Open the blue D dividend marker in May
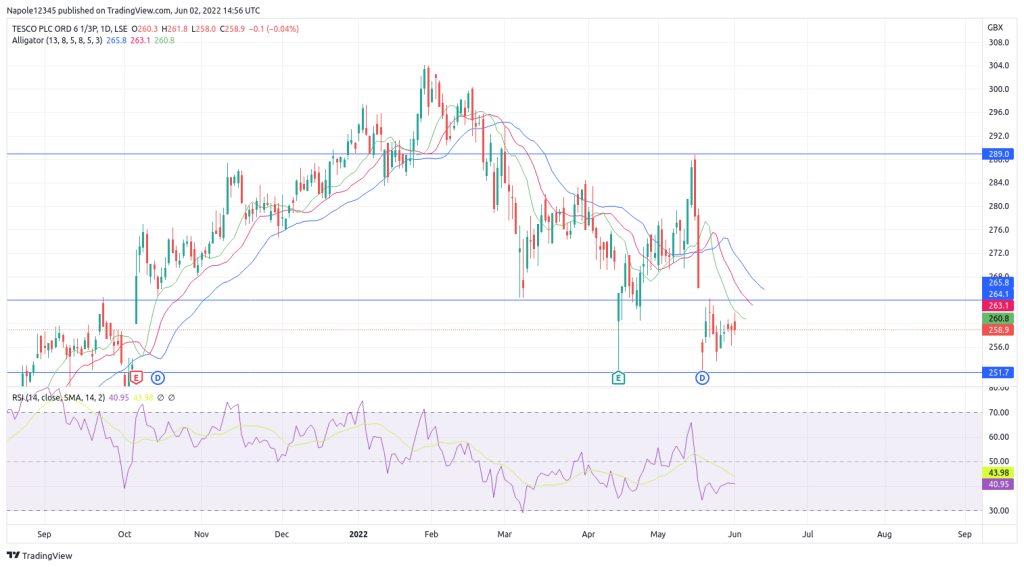The width and height of the screenshot is (1024, 567). [x=702, y=378]
